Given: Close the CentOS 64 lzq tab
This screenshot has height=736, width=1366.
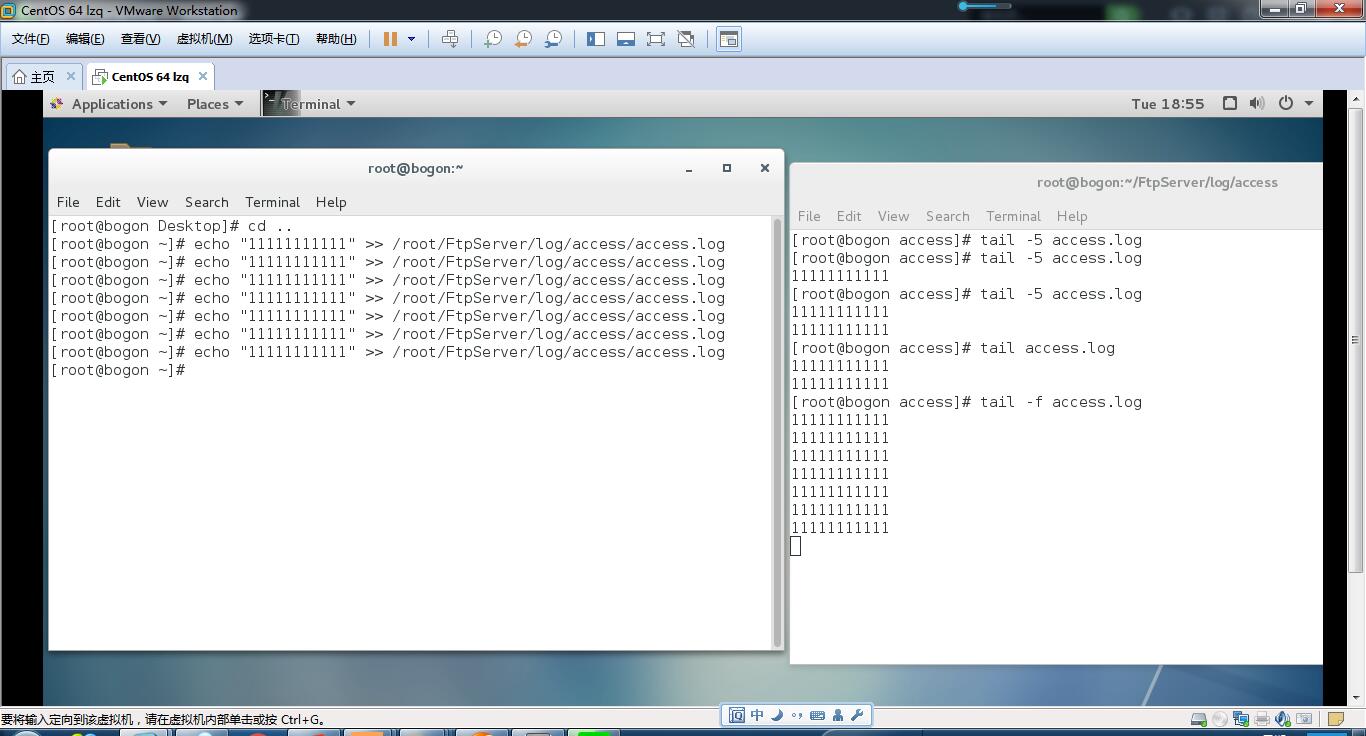Looking at the screenshot, I should [x=203, y=76].
